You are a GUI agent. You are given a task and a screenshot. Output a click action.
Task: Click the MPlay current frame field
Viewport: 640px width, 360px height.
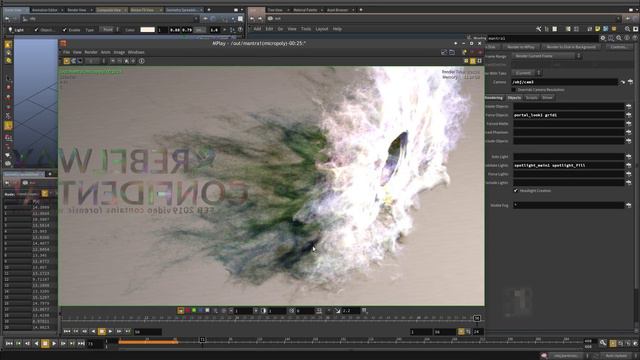[148, 332]
